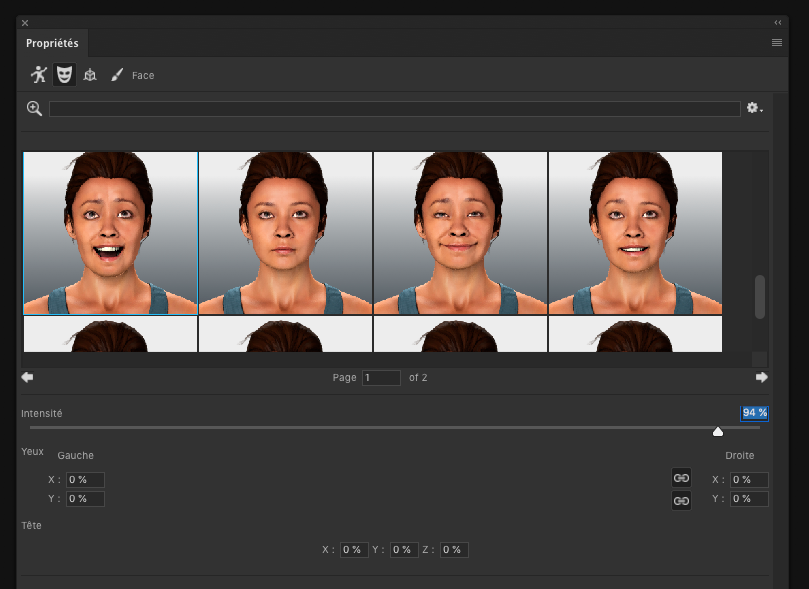Select the paintbrush icon in Properties toolbar

[x=117, y=75]
